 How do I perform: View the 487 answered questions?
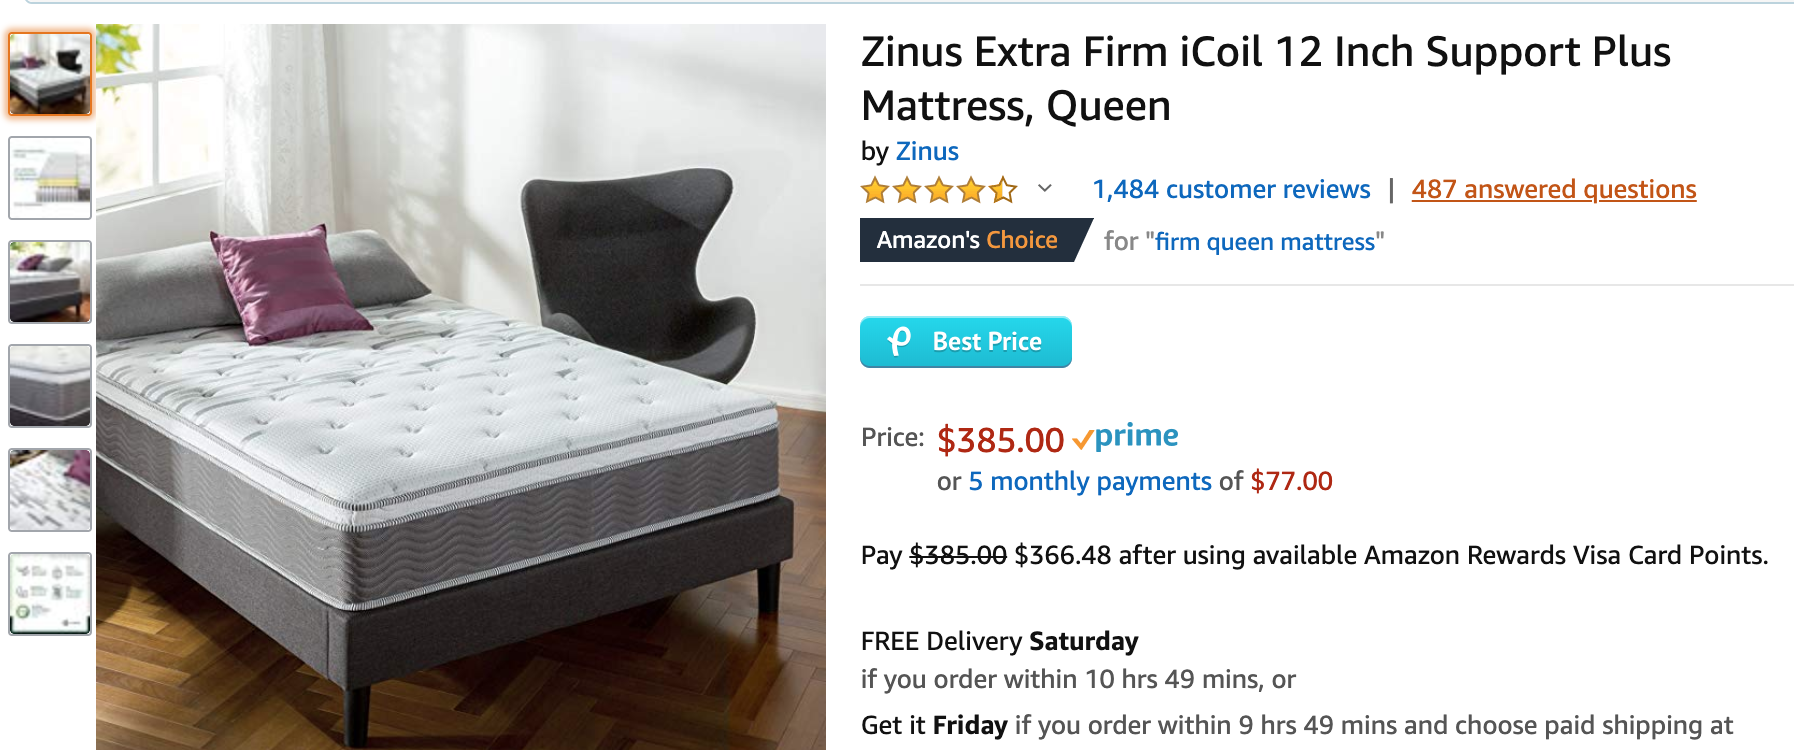[1553, 189]
